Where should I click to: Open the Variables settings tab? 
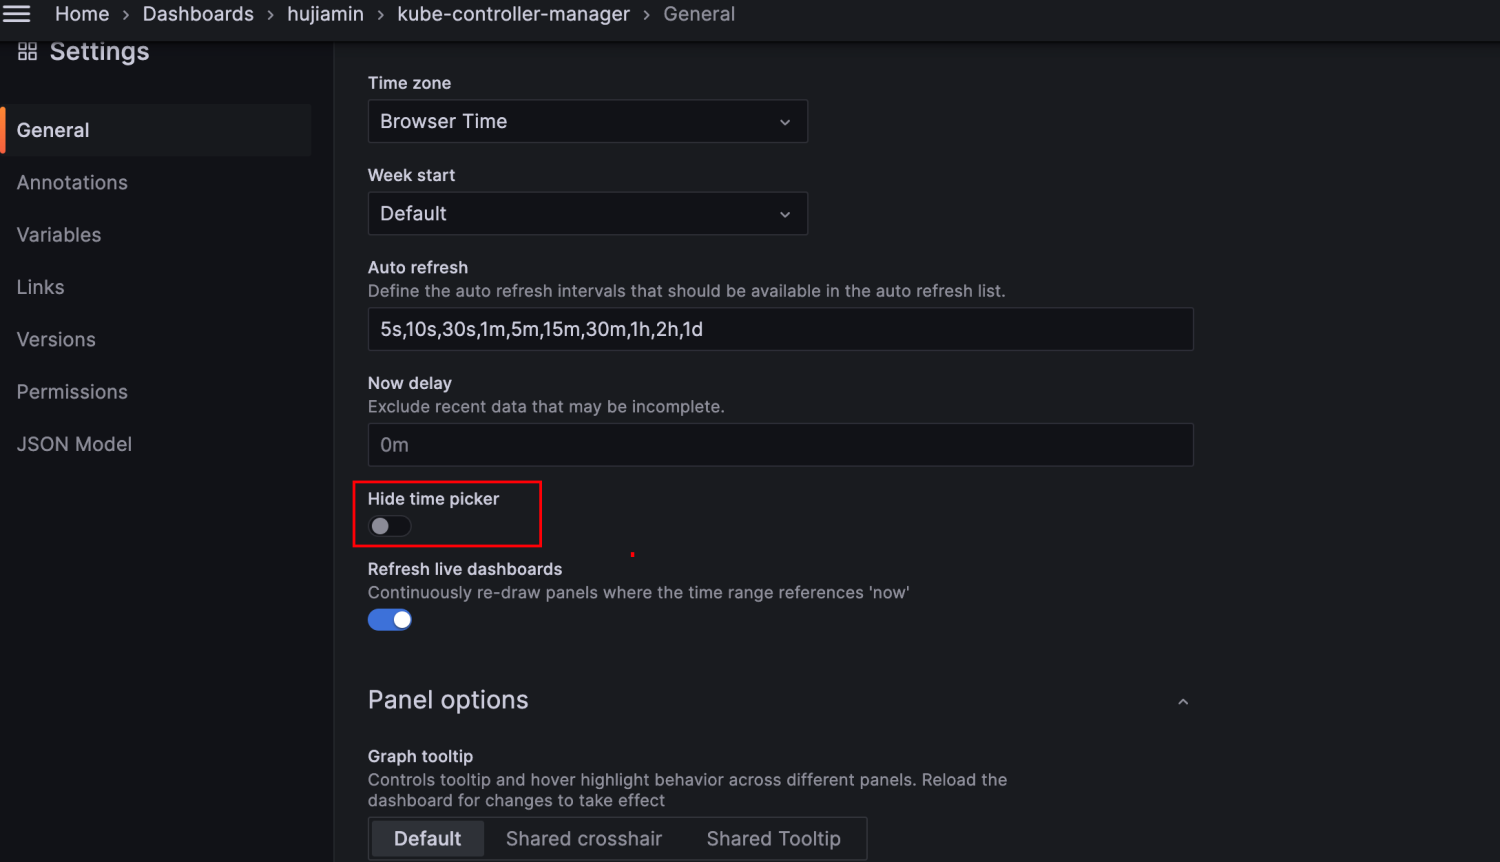click(59, 235)
